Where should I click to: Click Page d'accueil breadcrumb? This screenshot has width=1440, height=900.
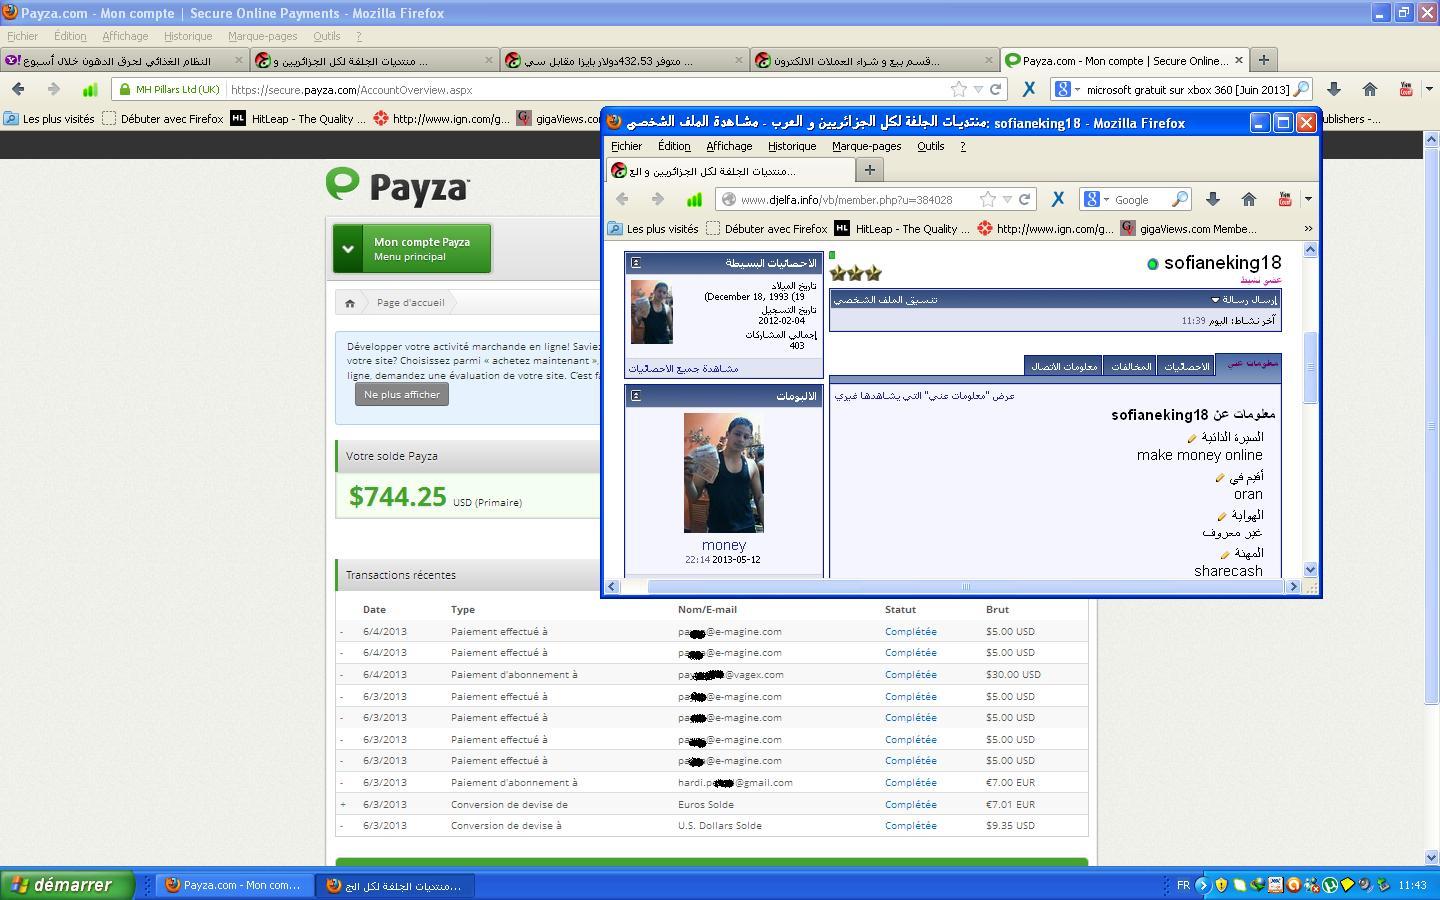coord(410,303)
